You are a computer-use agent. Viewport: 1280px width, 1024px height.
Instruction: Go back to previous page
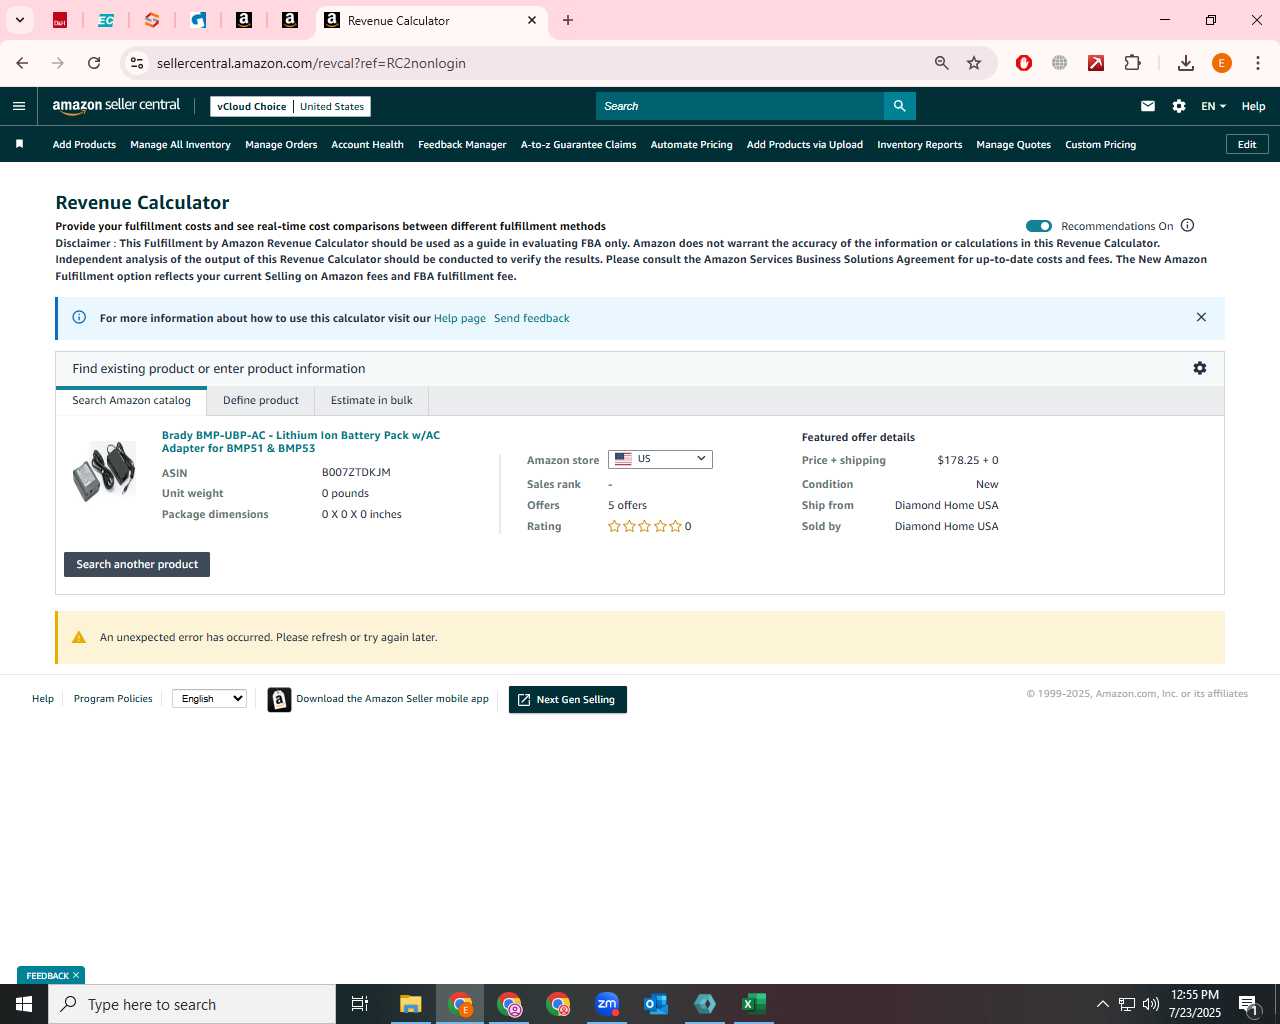pyautogui.click(x=22, y=63)
